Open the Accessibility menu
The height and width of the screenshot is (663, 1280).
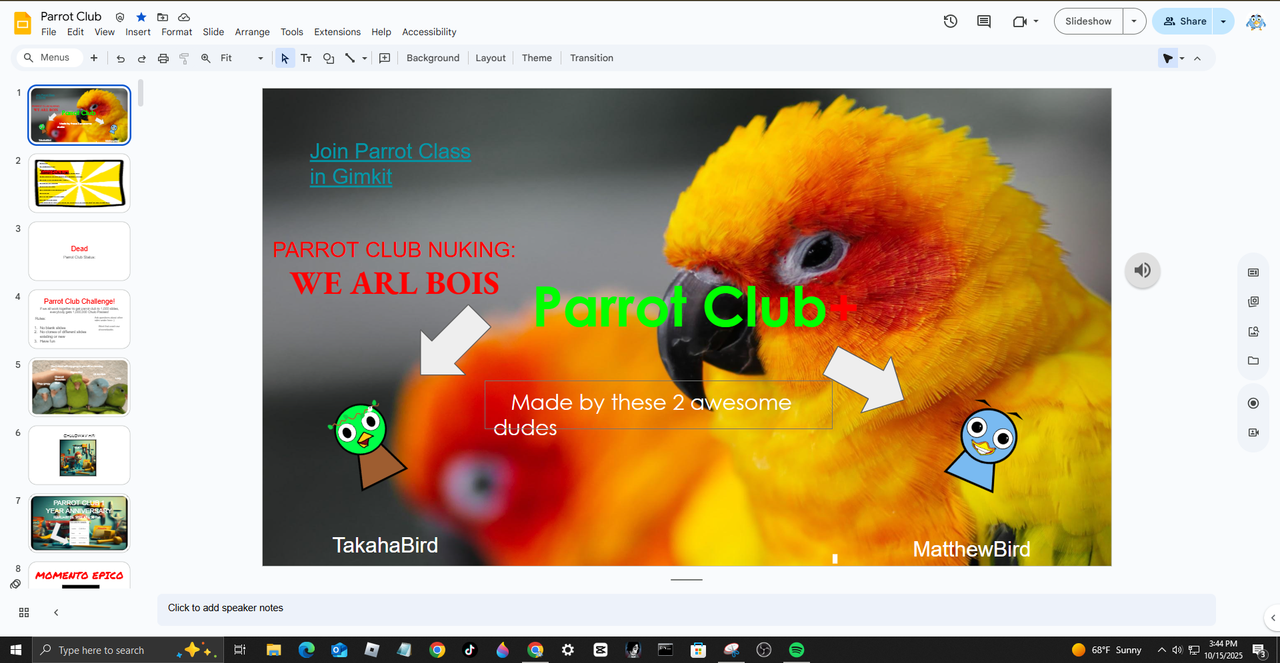[x=429, y=32]
